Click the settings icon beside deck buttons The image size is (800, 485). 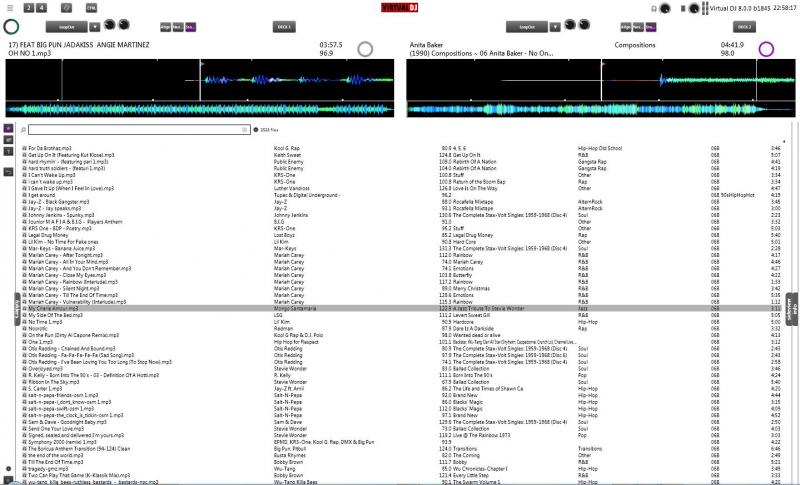tap(66, 8)
